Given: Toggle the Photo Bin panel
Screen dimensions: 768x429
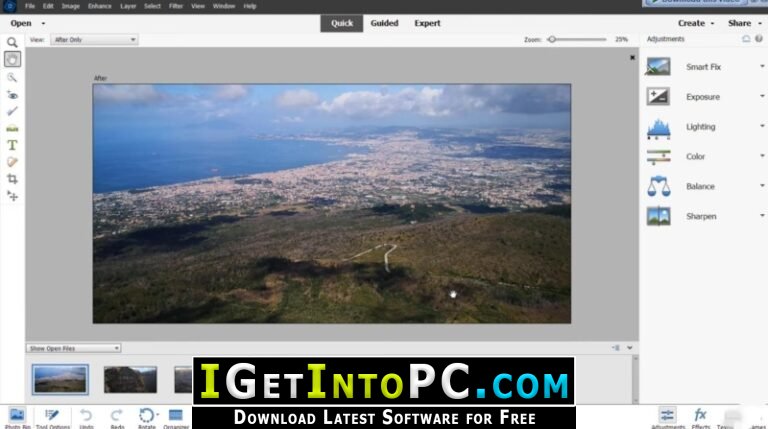Looking at the screenshot, I should [16, 415].
